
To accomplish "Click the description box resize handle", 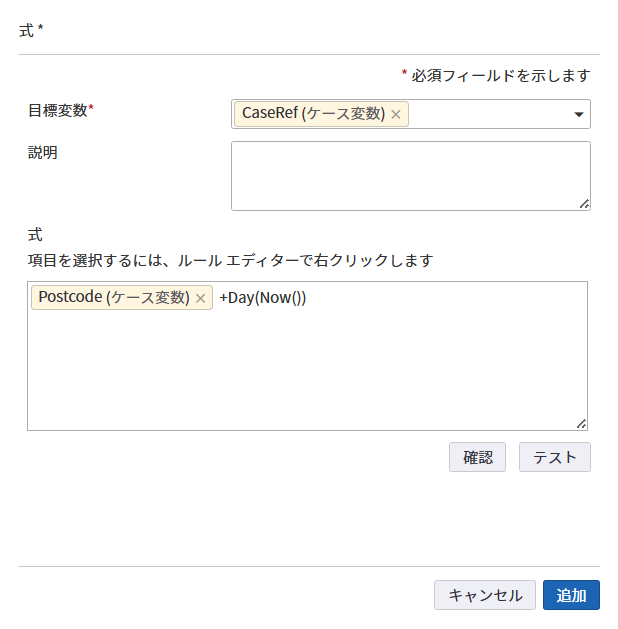I will pos(584,204).
